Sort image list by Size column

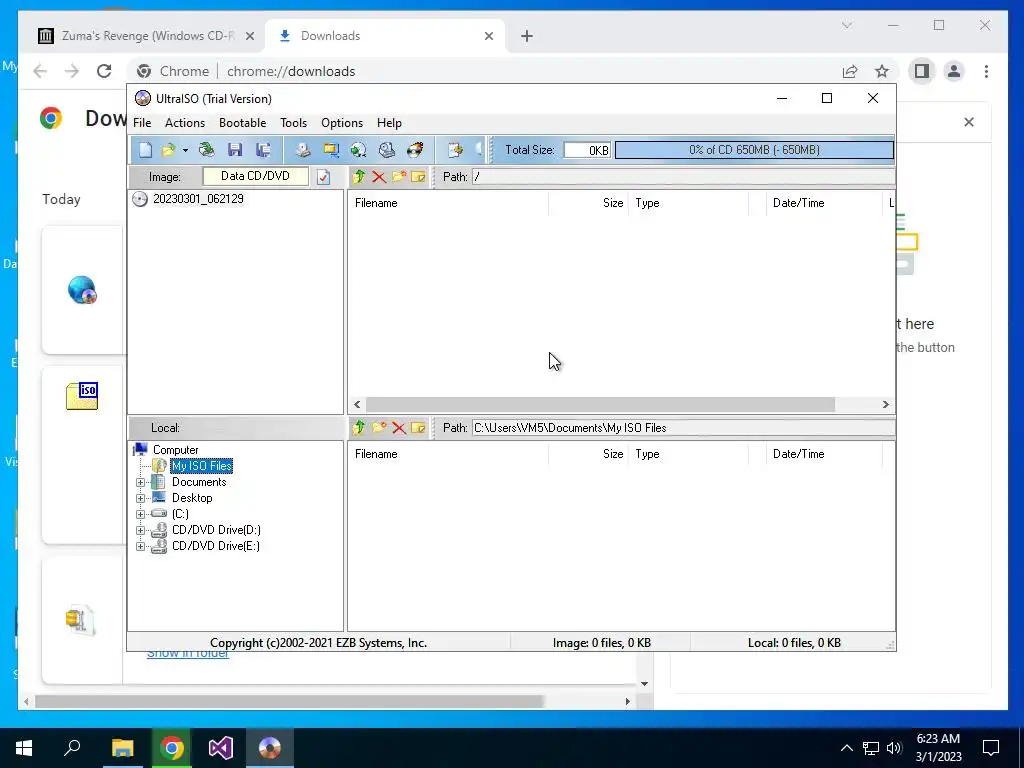[588, 203]
